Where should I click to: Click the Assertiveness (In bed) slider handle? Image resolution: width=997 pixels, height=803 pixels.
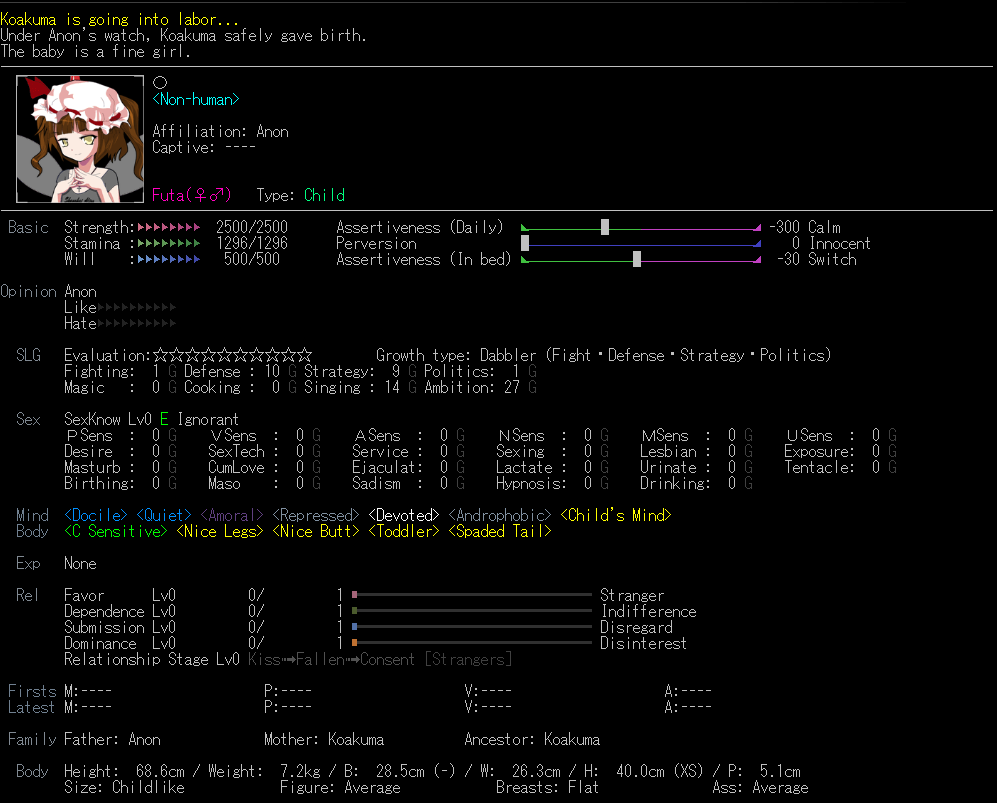(637, 259)
